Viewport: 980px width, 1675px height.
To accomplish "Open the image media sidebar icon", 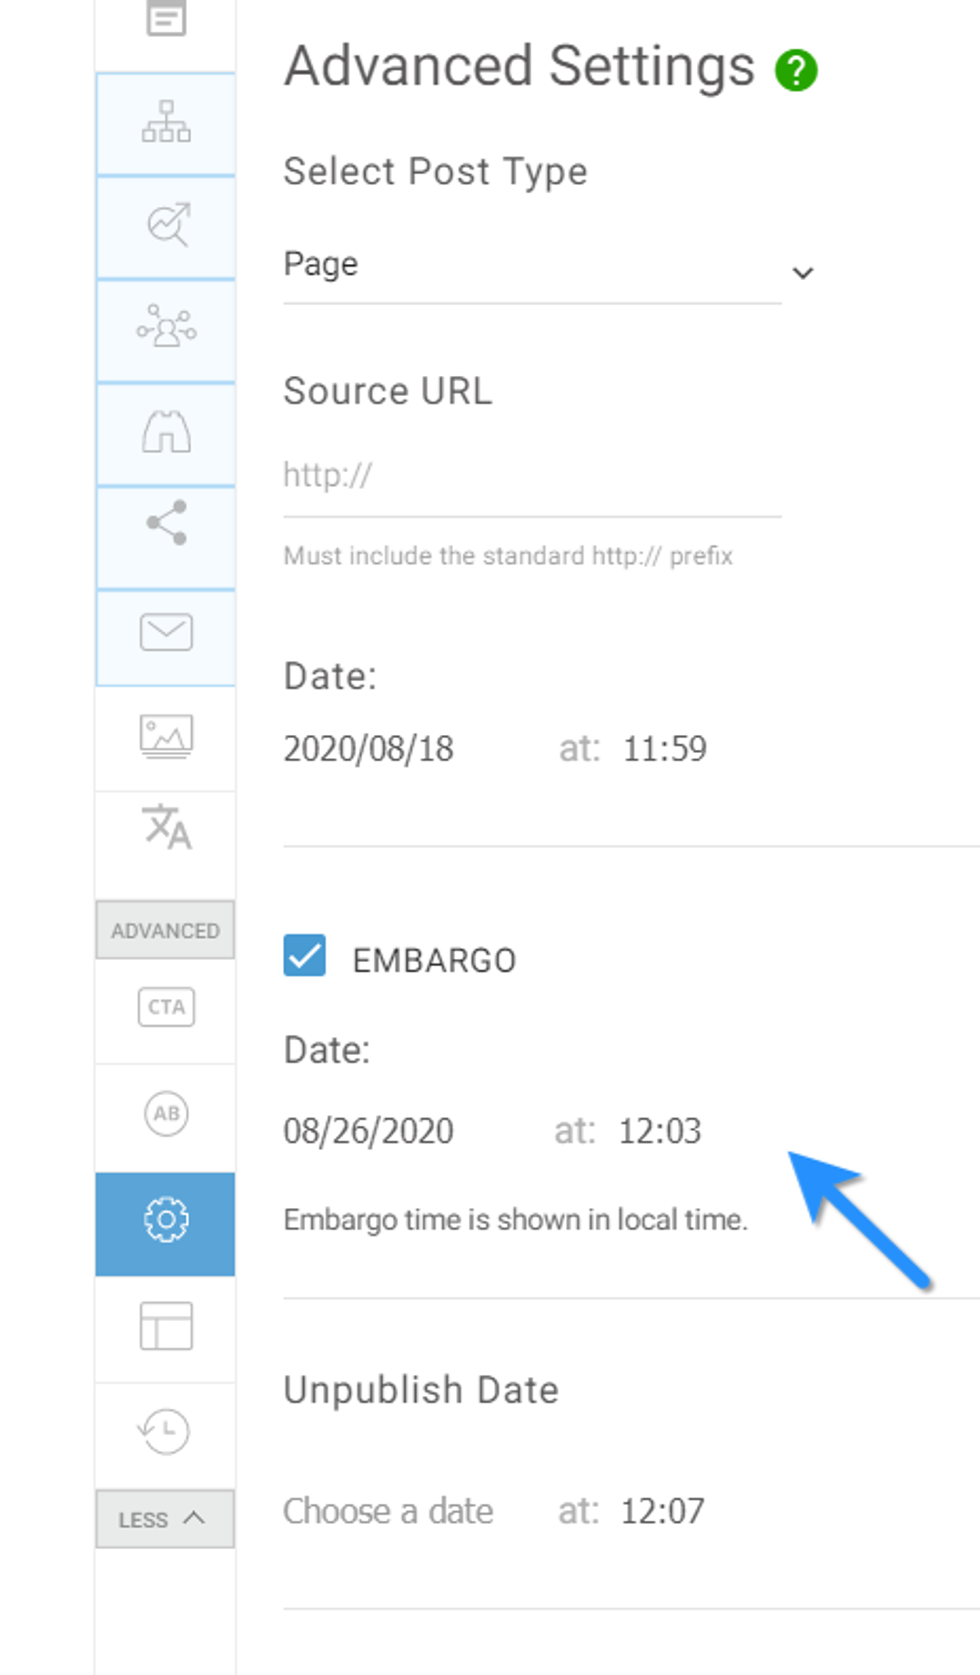I will click(166, 737).
